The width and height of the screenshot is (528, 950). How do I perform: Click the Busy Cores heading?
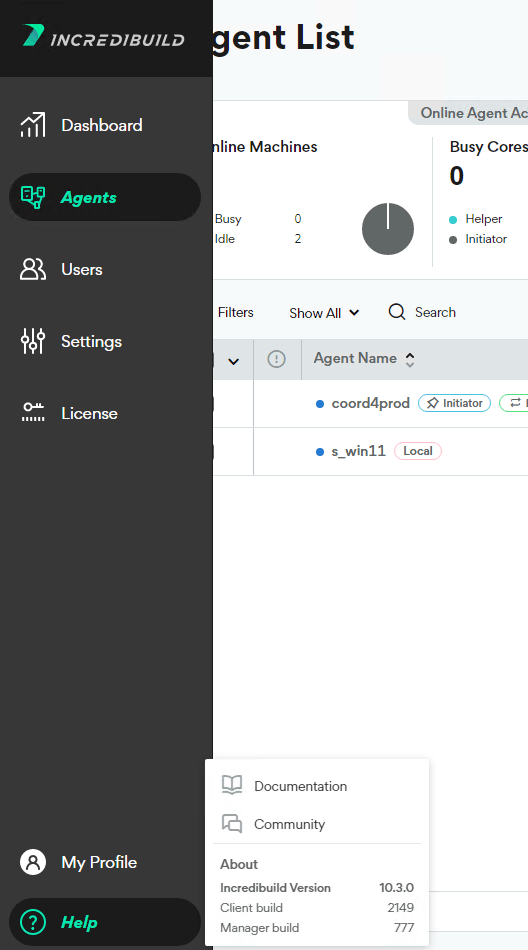489,147
